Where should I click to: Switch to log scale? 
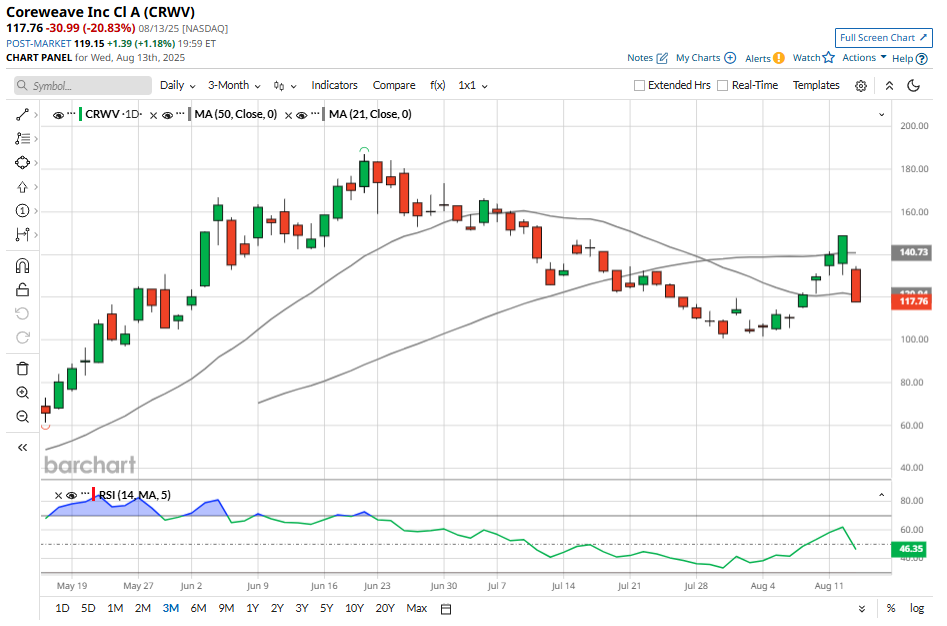tap(917, 608)
